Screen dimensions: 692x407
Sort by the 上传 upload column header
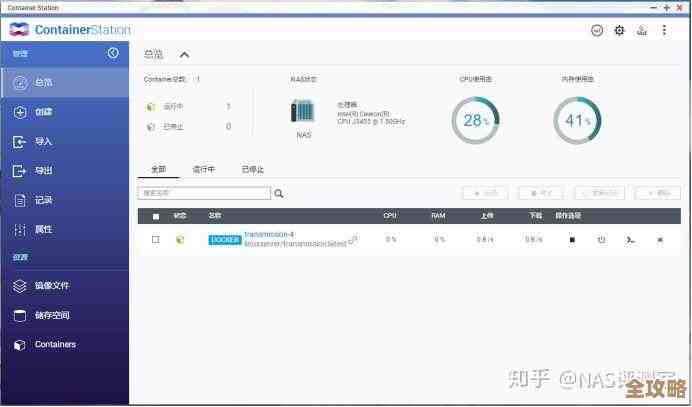pyautogui.click(x=487, y=216)
